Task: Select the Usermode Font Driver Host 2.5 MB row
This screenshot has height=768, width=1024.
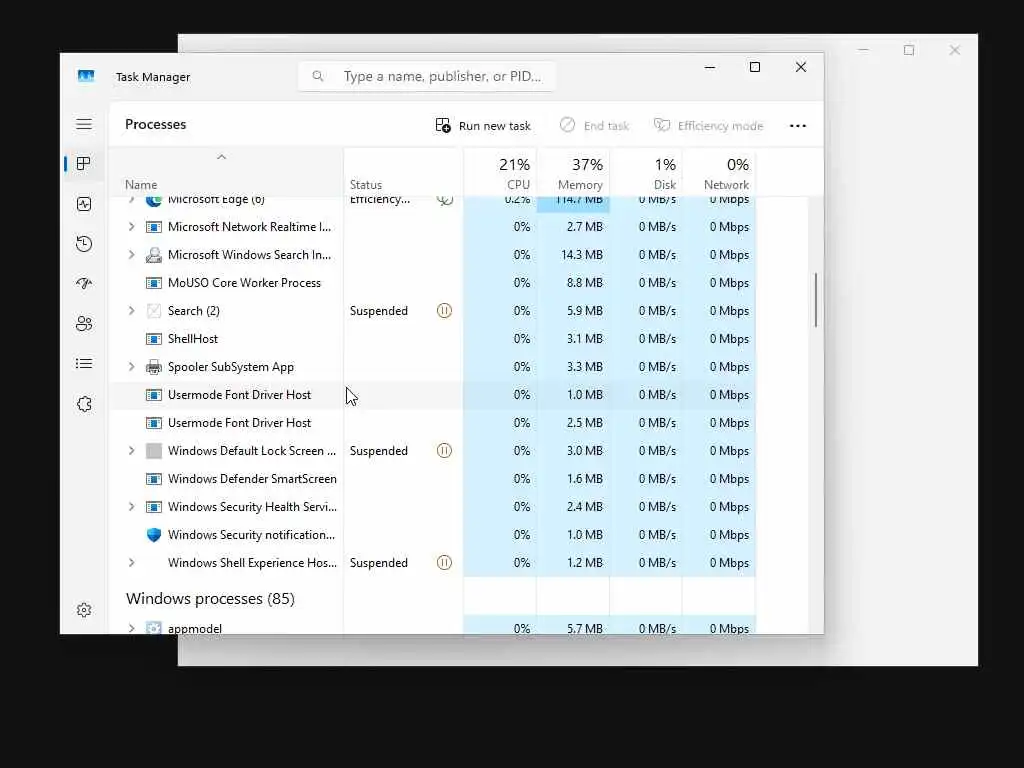Action: point(432,423)
